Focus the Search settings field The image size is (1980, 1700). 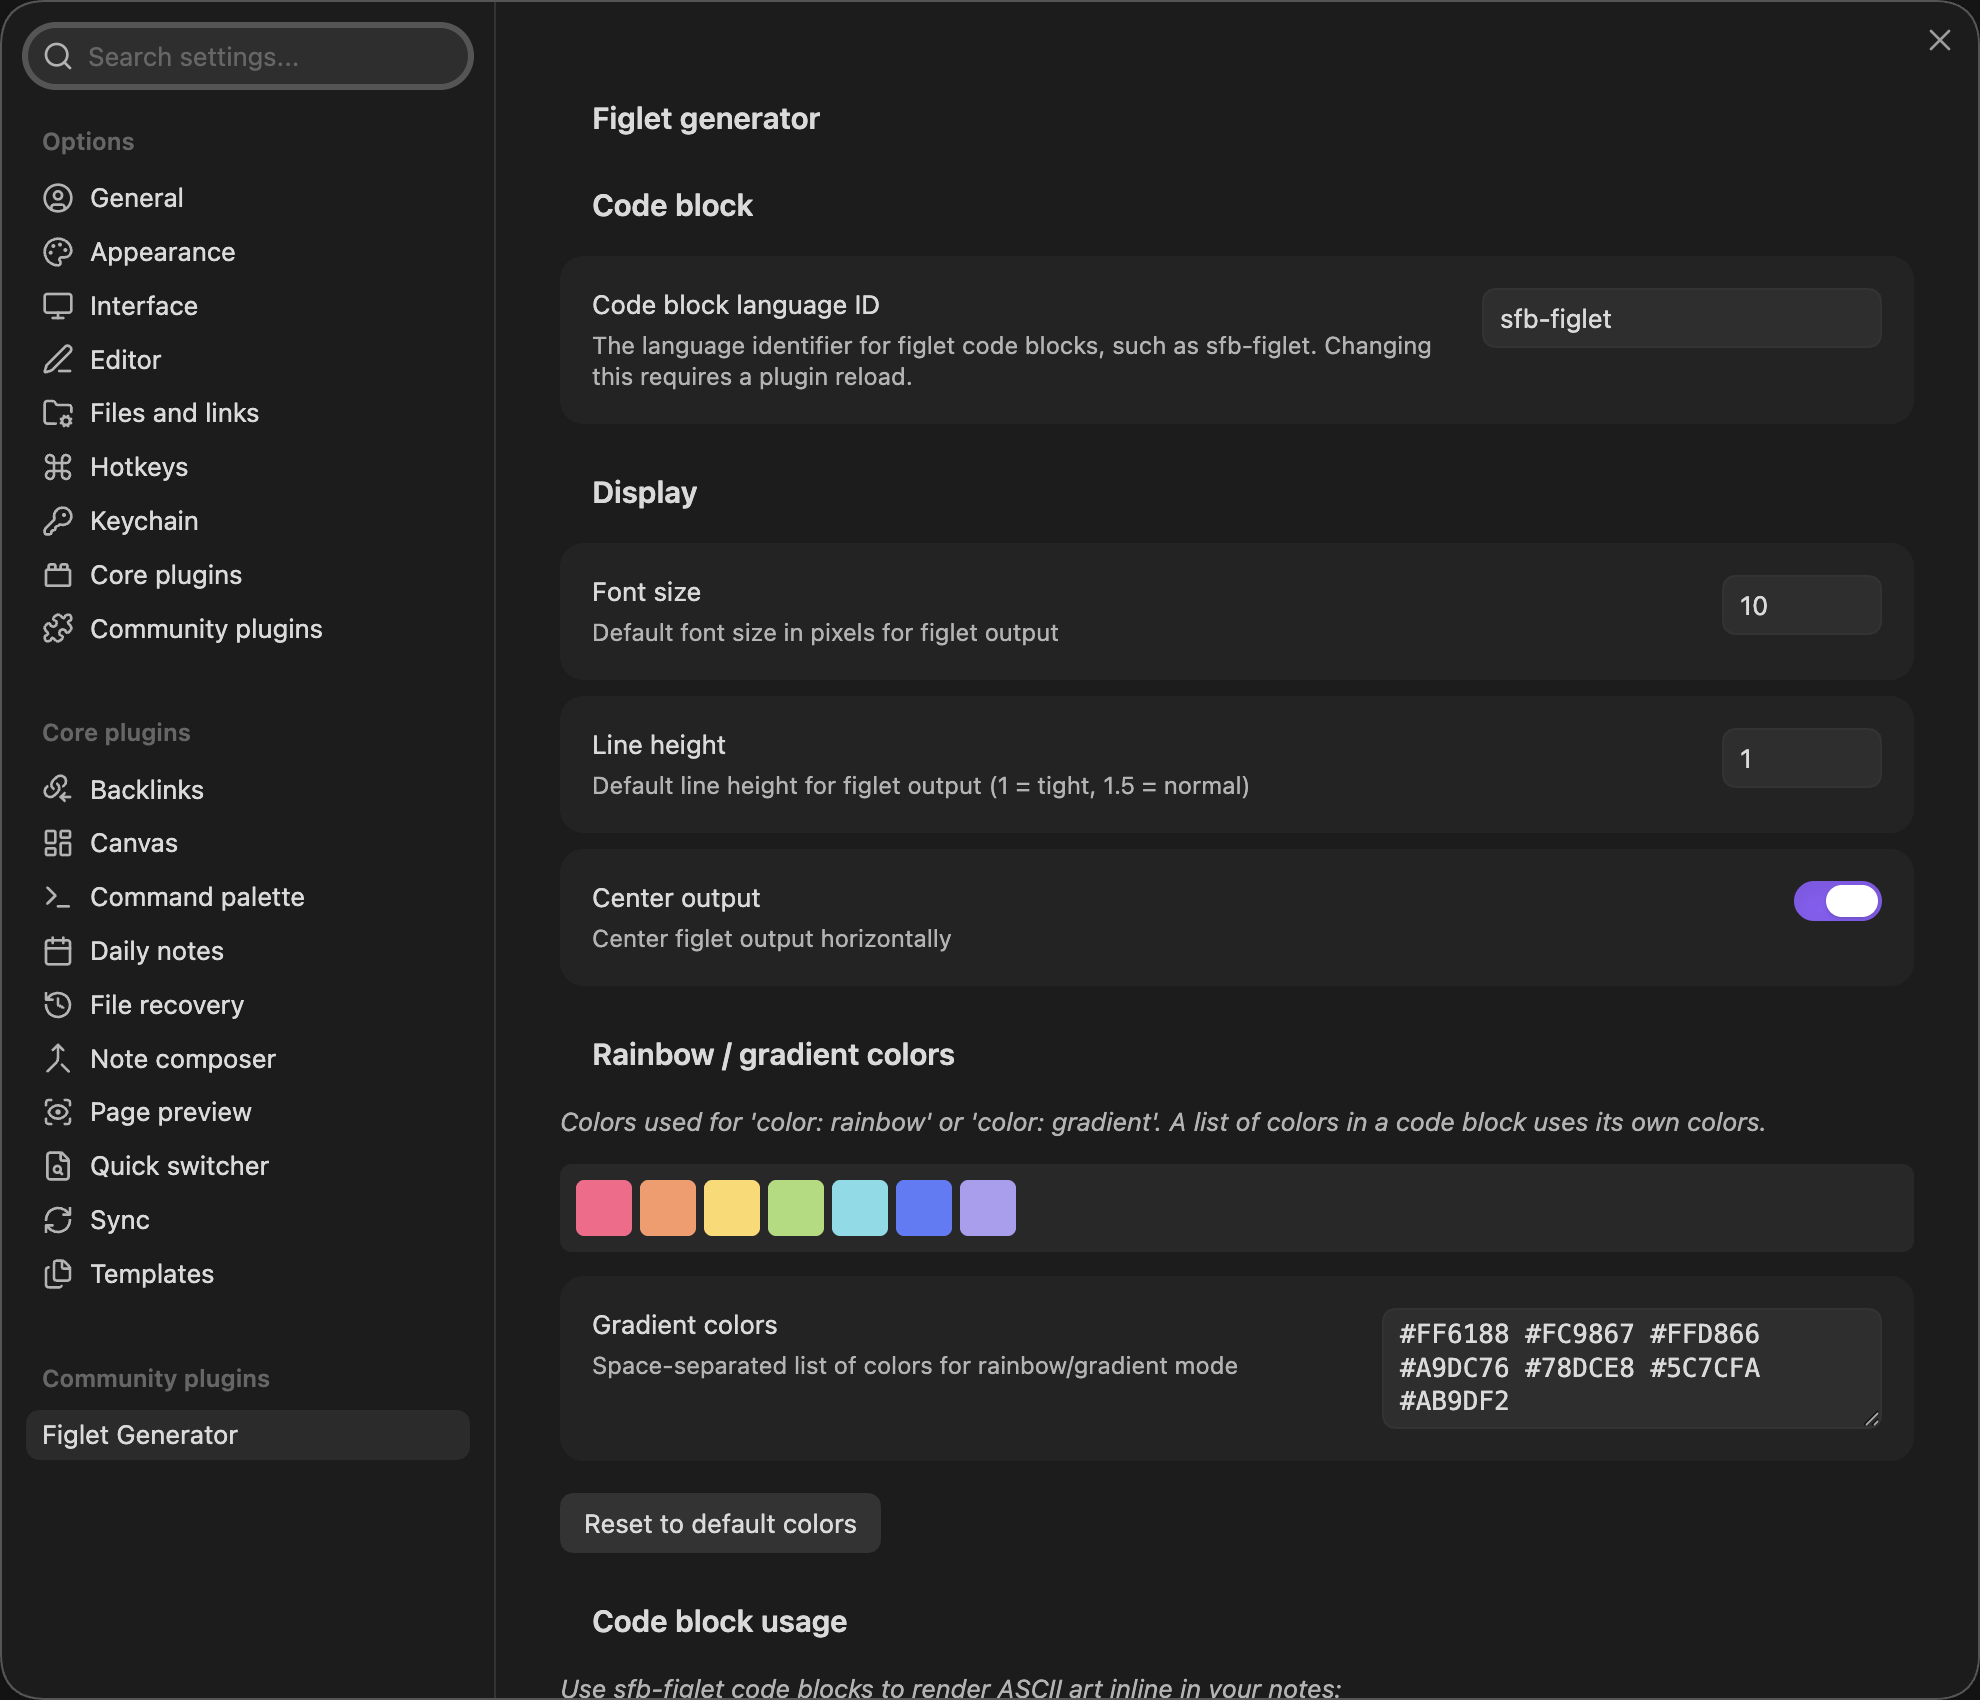247,57
